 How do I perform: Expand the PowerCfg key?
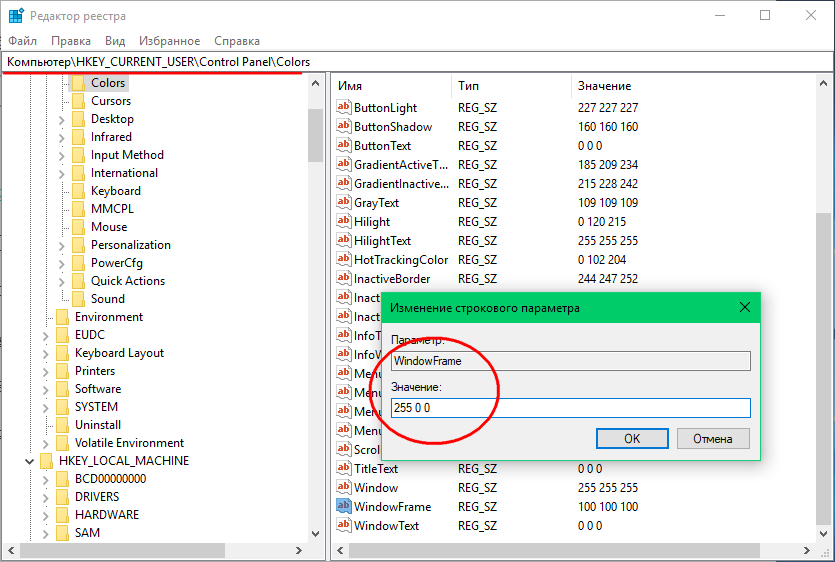coord(61,264)
